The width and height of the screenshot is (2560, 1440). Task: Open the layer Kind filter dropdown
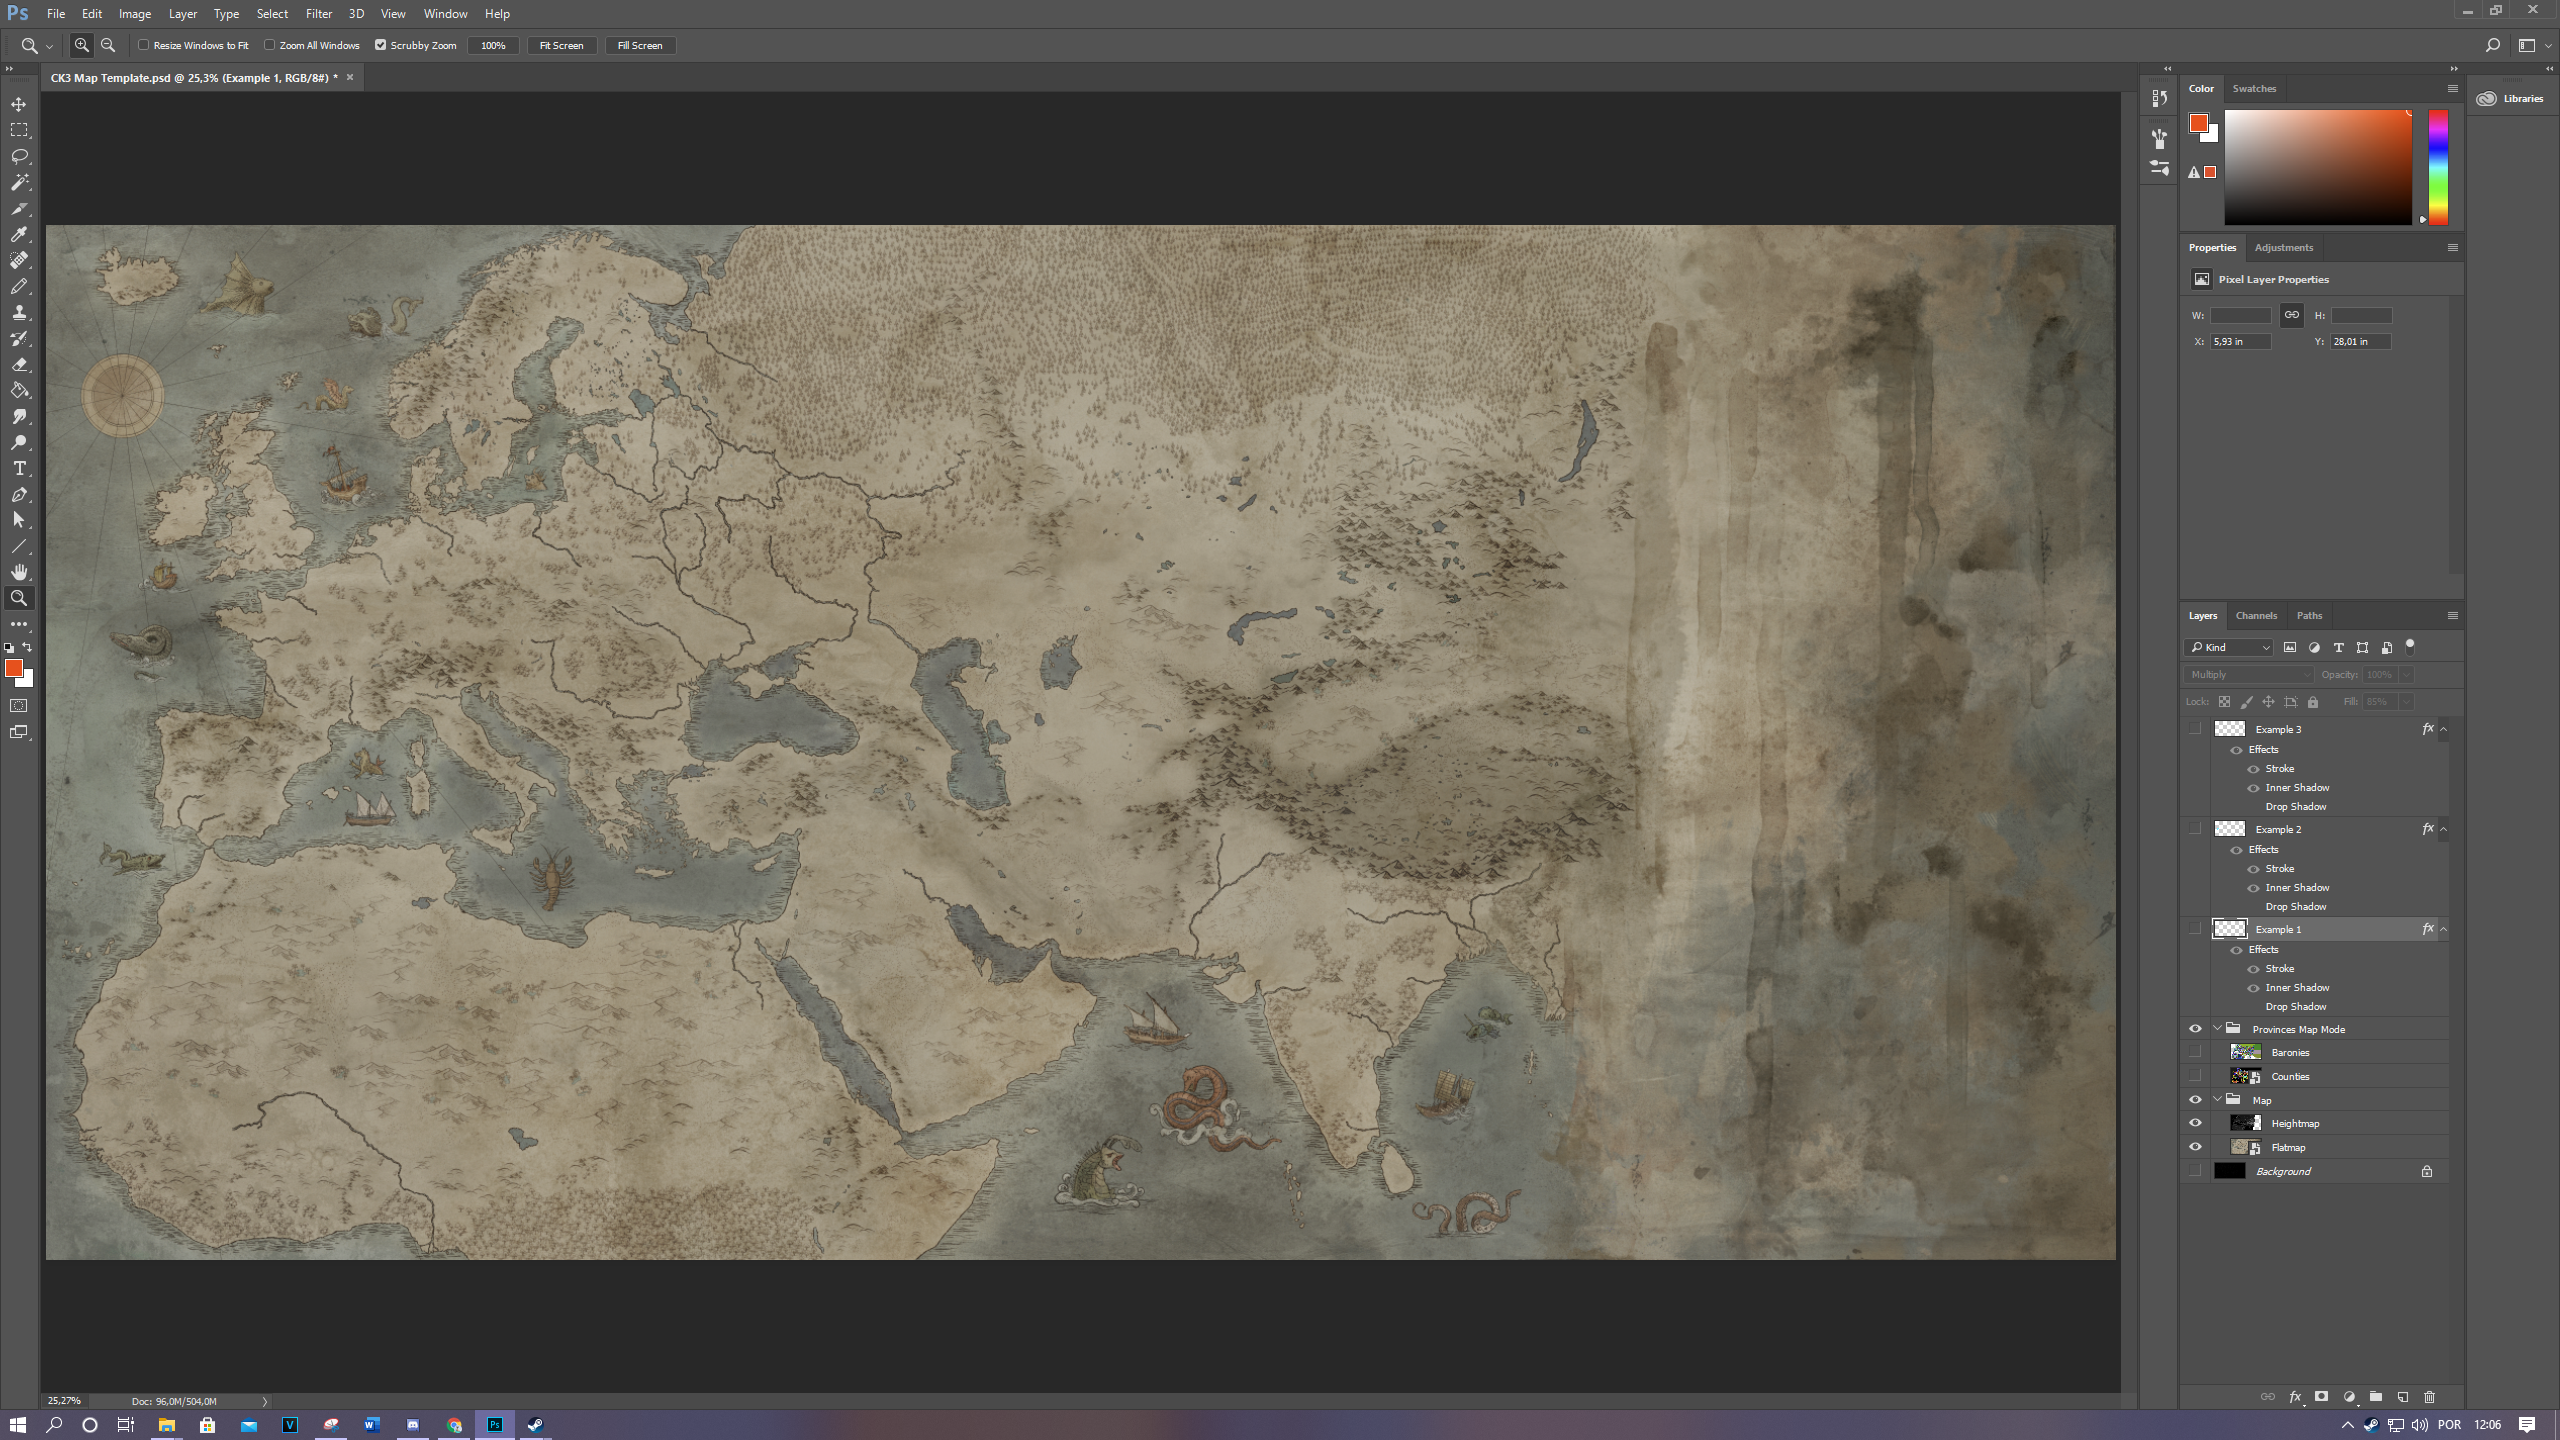point(2229,648)
